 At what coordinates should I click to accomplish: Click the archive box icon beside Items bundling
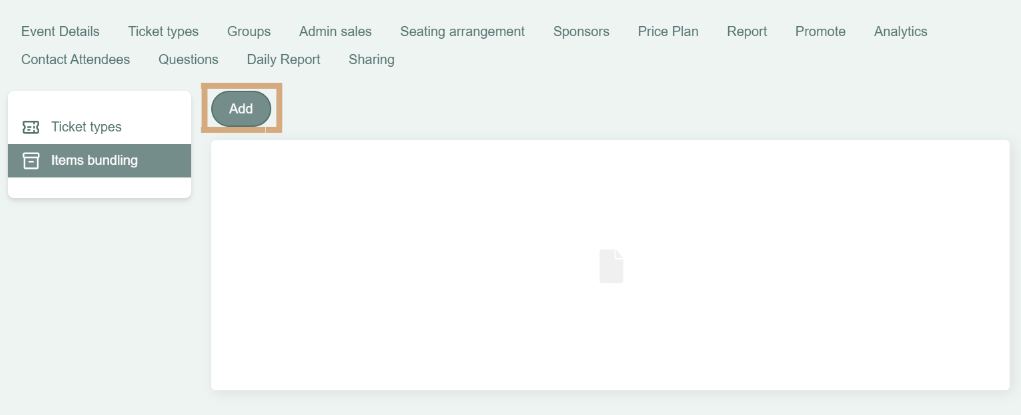[31, 160]
